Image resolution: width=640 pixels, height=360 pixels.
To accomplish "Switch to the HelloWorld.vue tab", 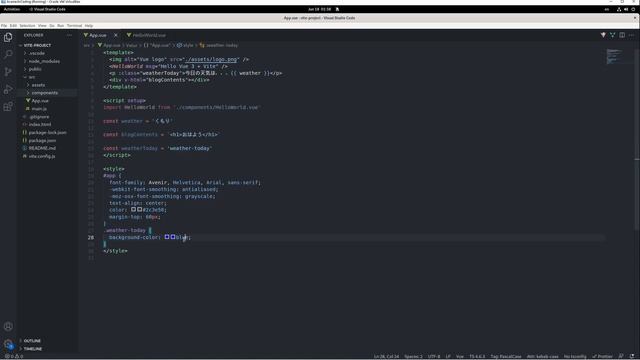I will tap(146, 35).
